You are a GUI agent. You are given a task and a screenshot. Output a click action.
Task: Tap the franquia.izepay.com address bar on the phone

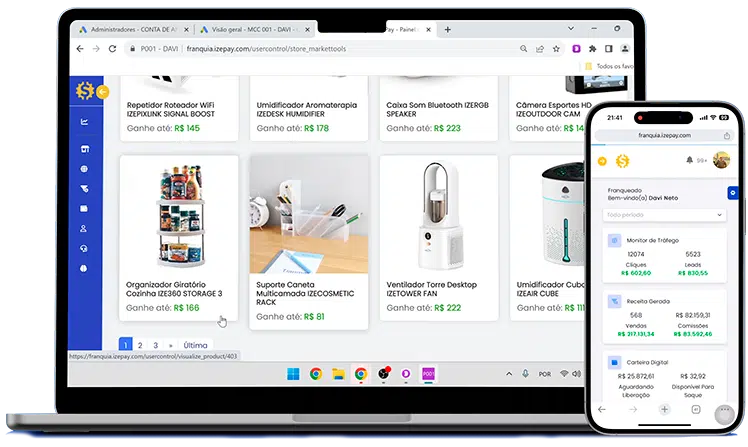tap(665, 135)
